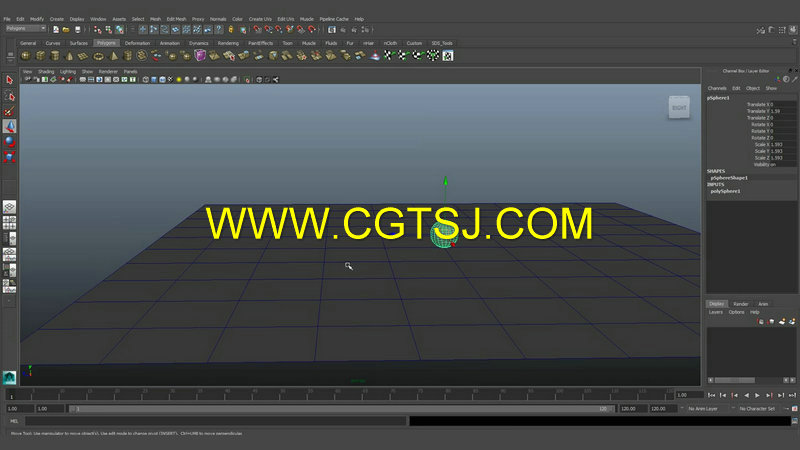Select the single perspective view layout
Viewport: 800px width, 450px height.
click(x=9, y=207)
